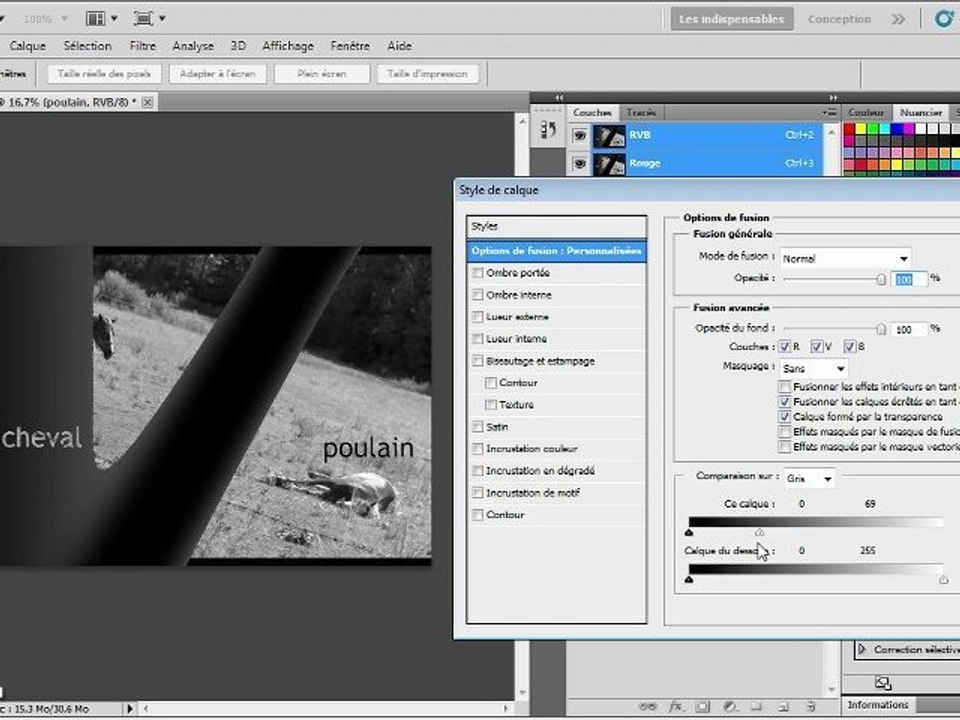Viewport: 960px width, 720px height.
Task: Open the Affichage menu
Action: point(288,46)
